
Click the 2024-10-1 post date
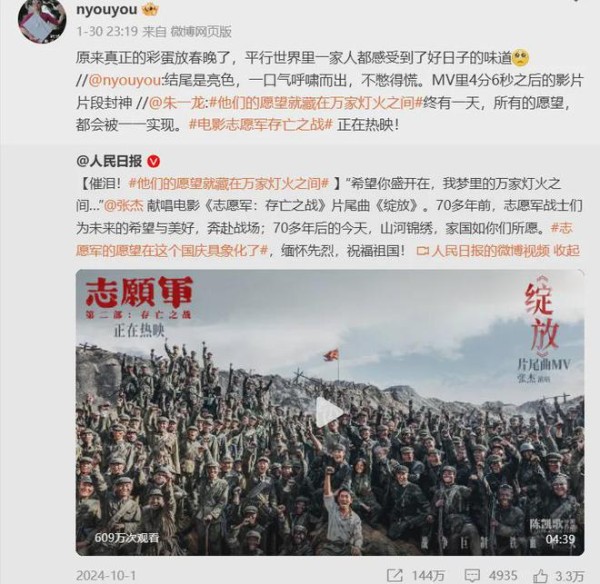tap(106, 576)
